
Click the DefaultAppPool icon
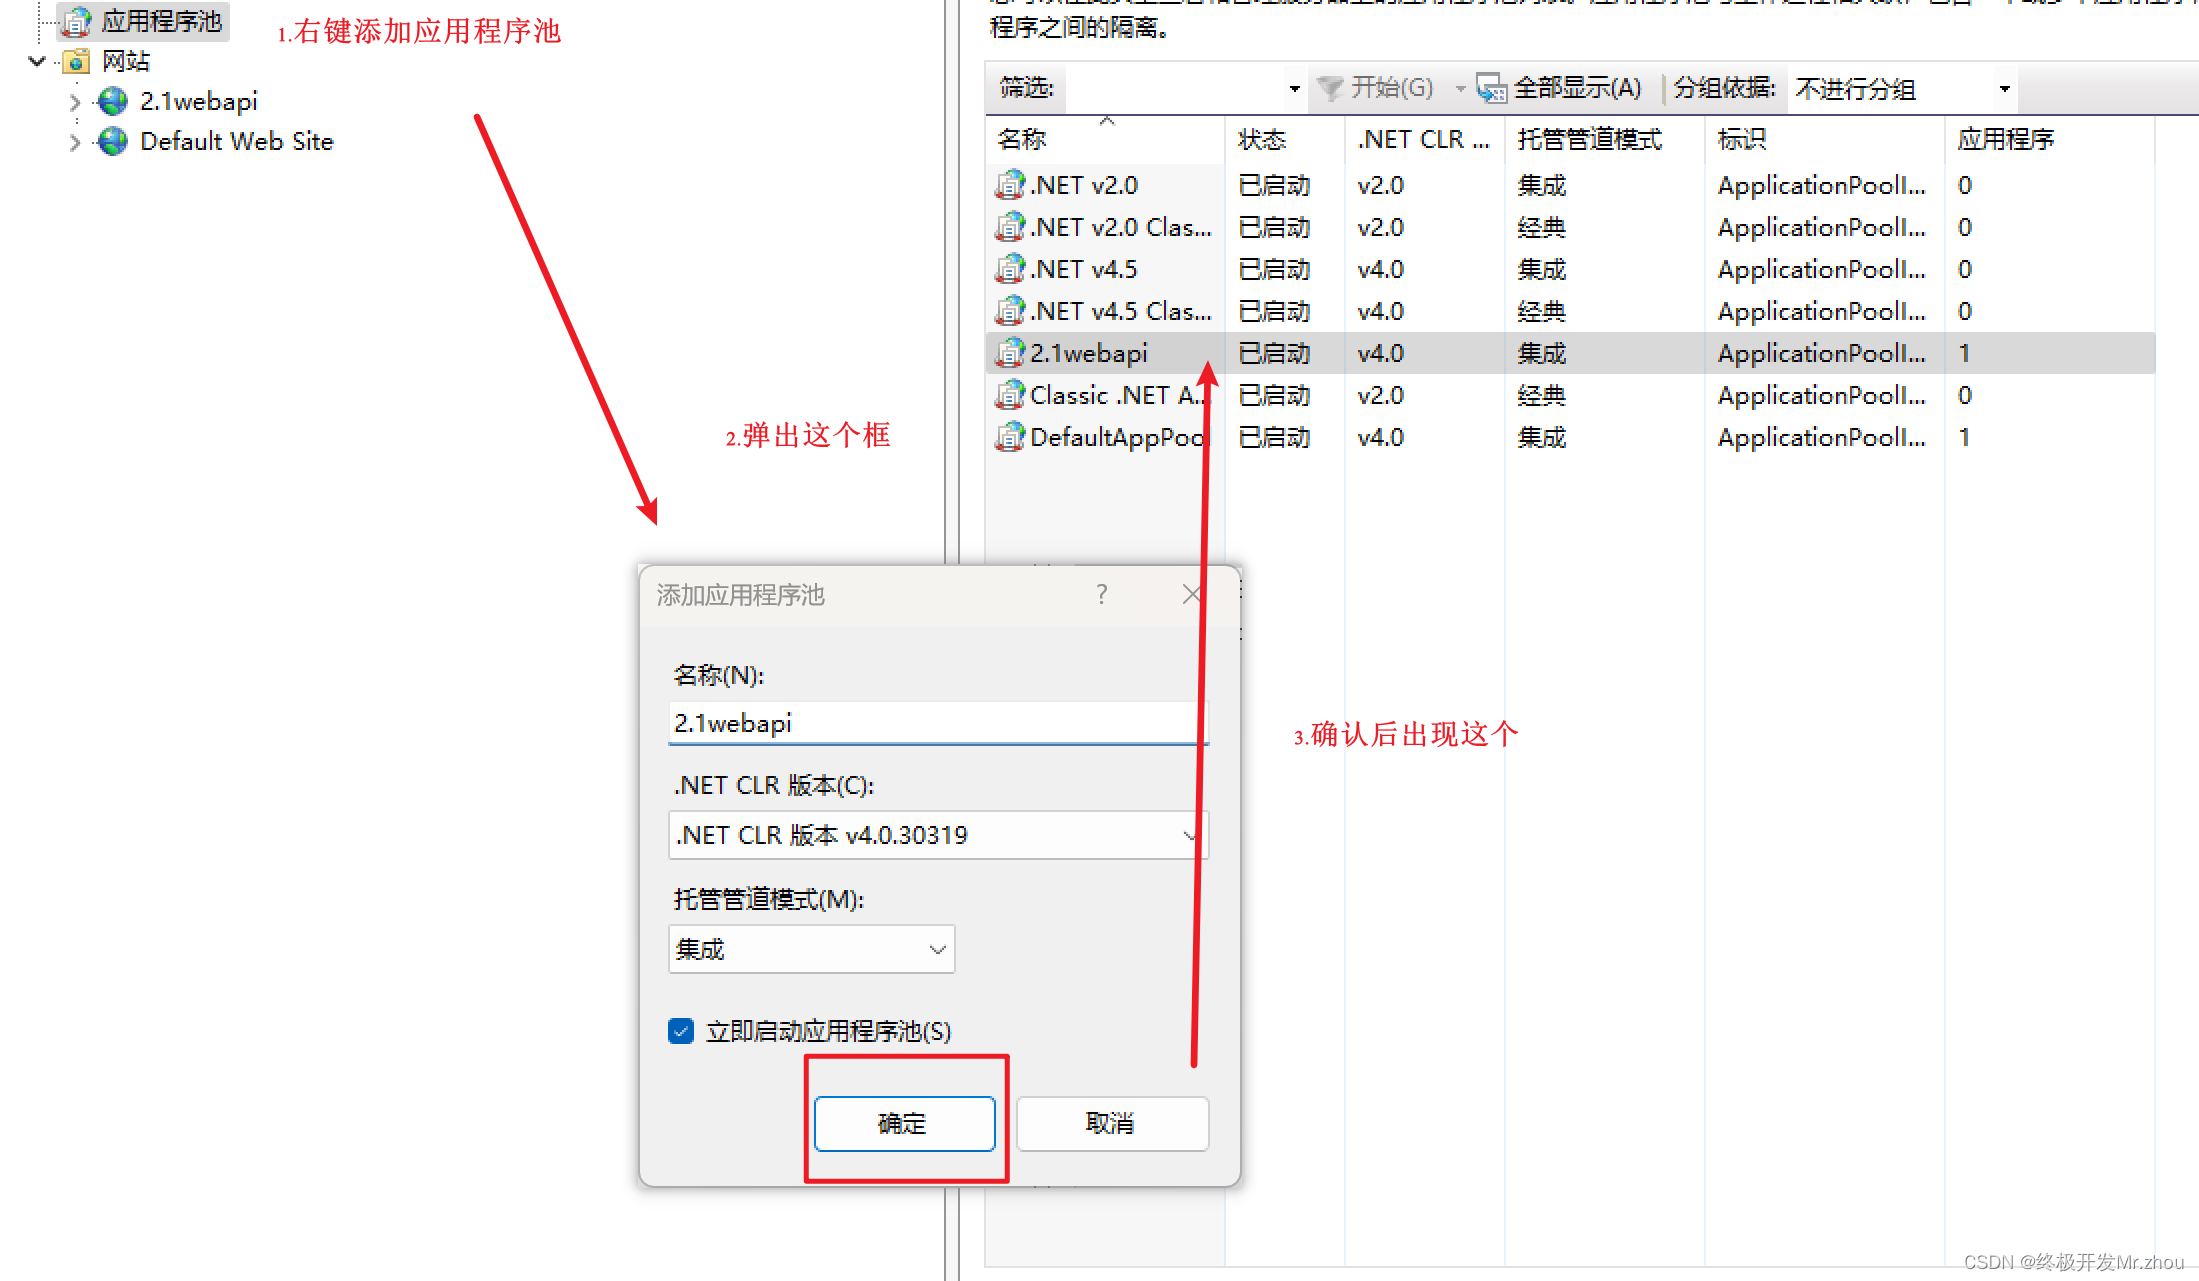1010,437
